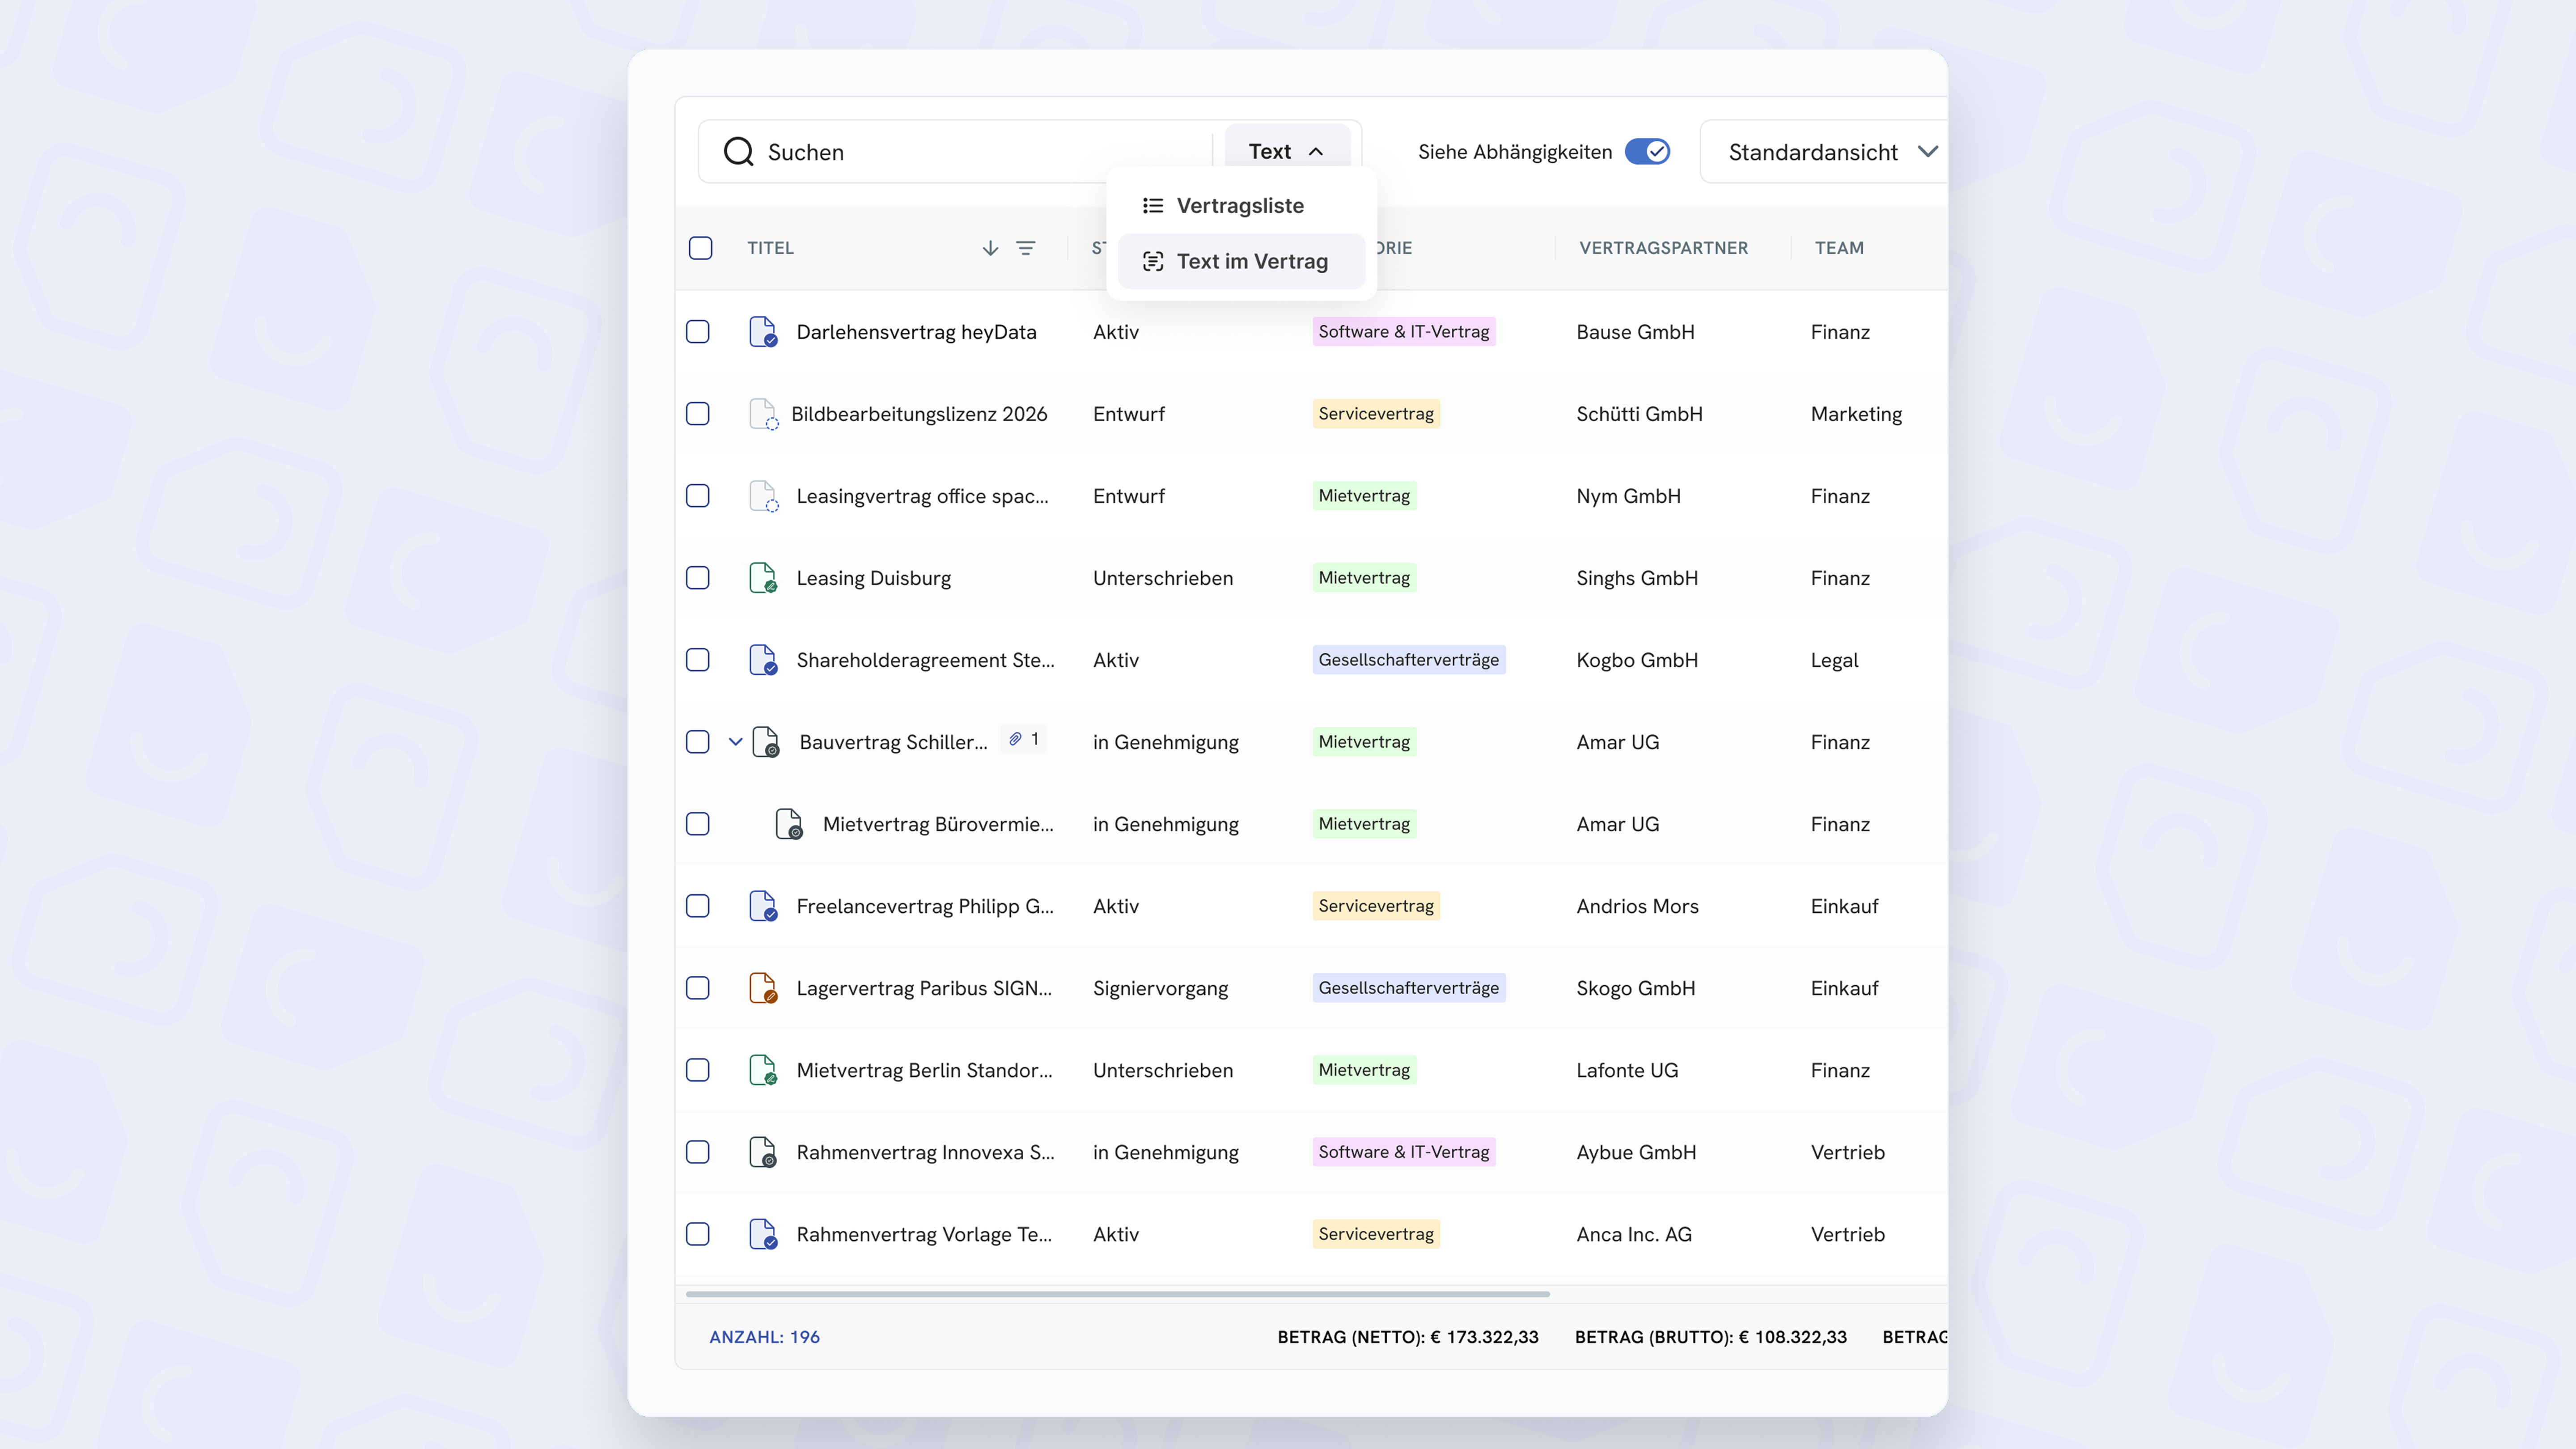The width and height of the screenshot is (2576, 1449).
Task: Click the search magnifier icon
Action: [x=738, y=152]
